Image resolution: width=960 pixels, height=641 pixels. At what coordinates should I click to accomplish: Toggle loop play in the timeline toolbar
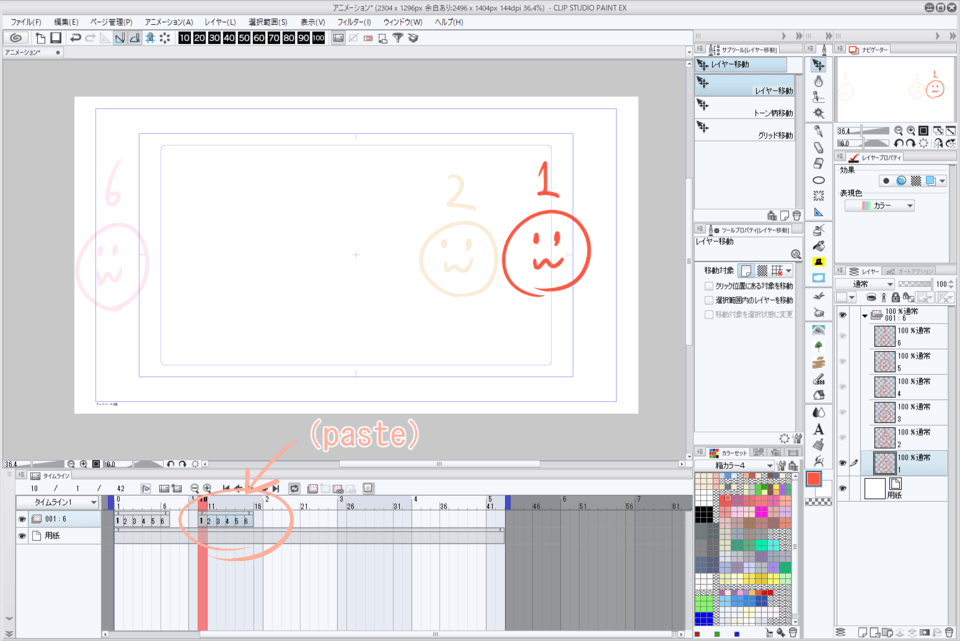tap(295, 488)
